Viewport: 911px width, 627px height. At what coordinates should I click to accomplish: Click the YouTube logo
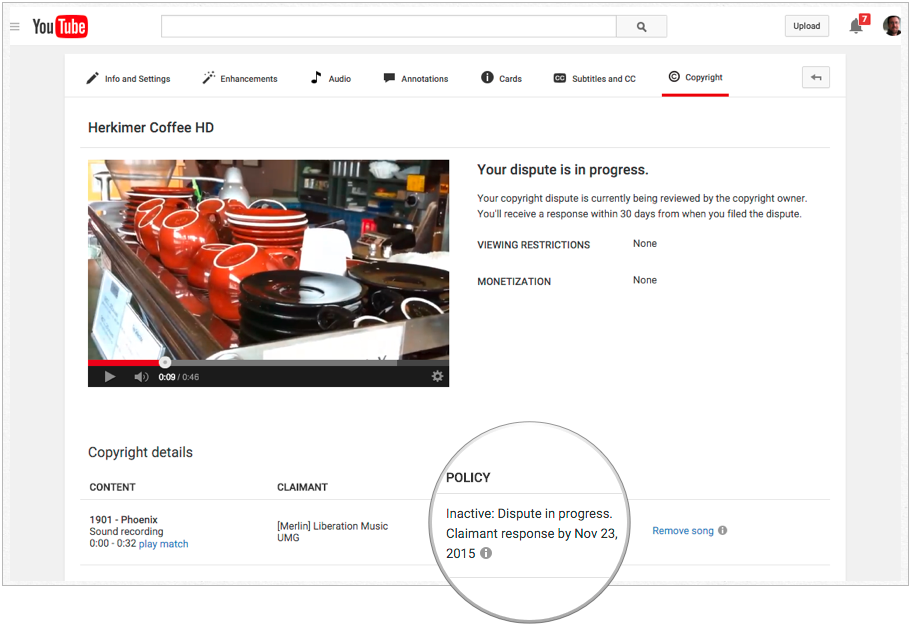tap(59, 26)
